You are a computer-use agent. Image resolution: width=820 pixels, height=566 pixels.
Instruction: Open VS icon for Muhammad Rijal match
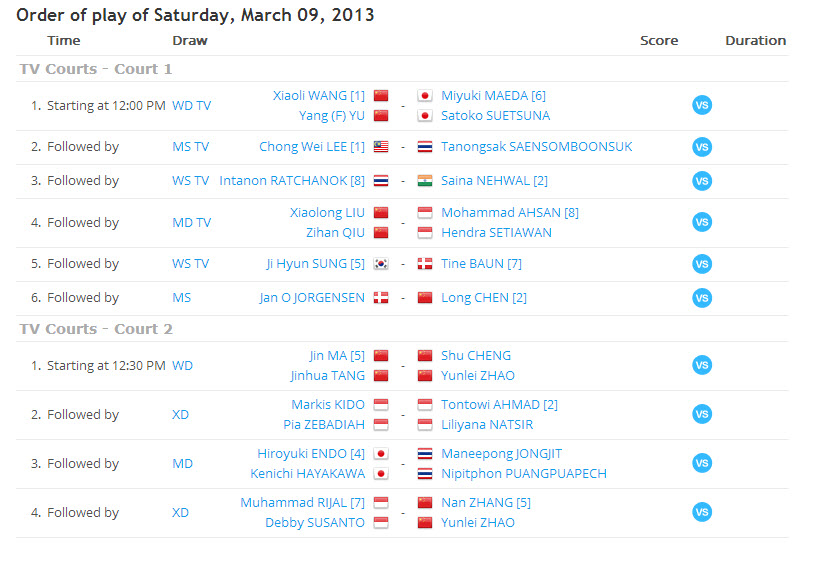(x=702, y=512)
